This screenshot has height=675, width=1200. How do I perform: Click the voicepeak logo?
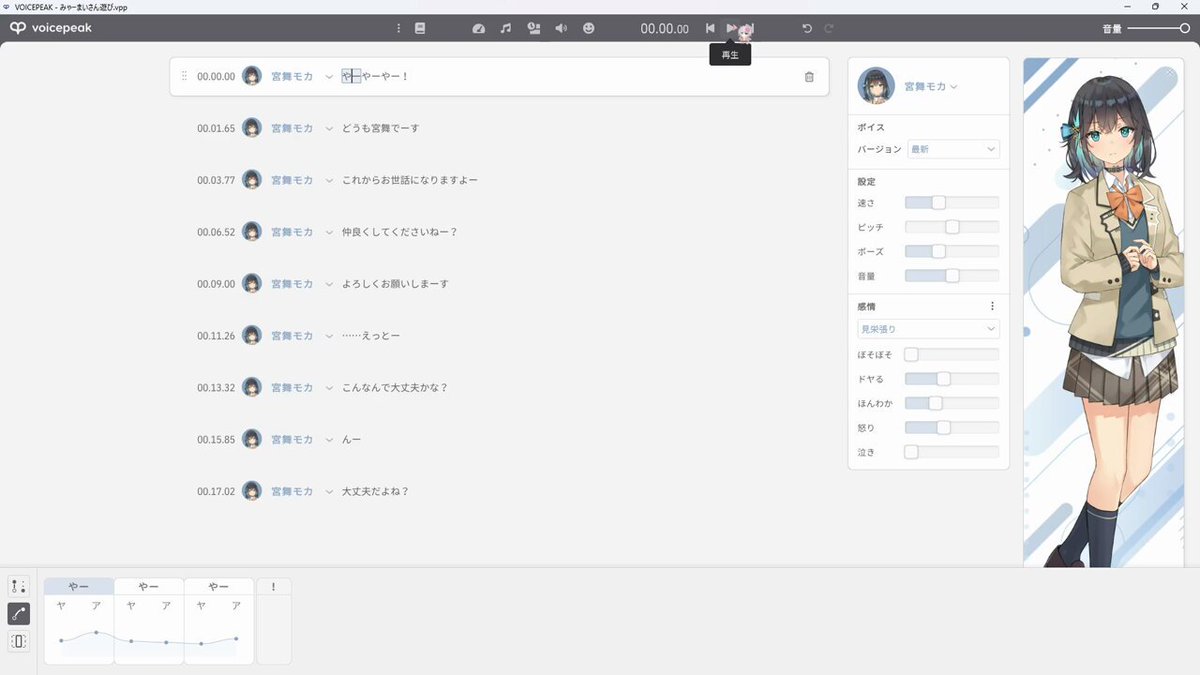51,28
